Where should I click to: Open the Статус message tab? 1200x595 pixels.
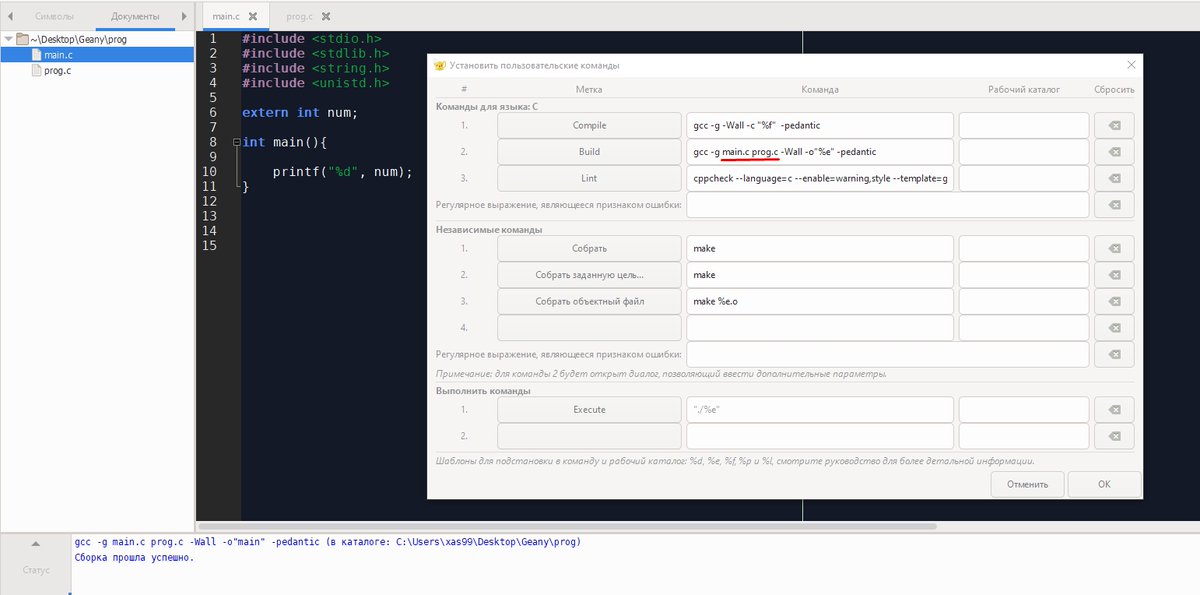(35, 570)
